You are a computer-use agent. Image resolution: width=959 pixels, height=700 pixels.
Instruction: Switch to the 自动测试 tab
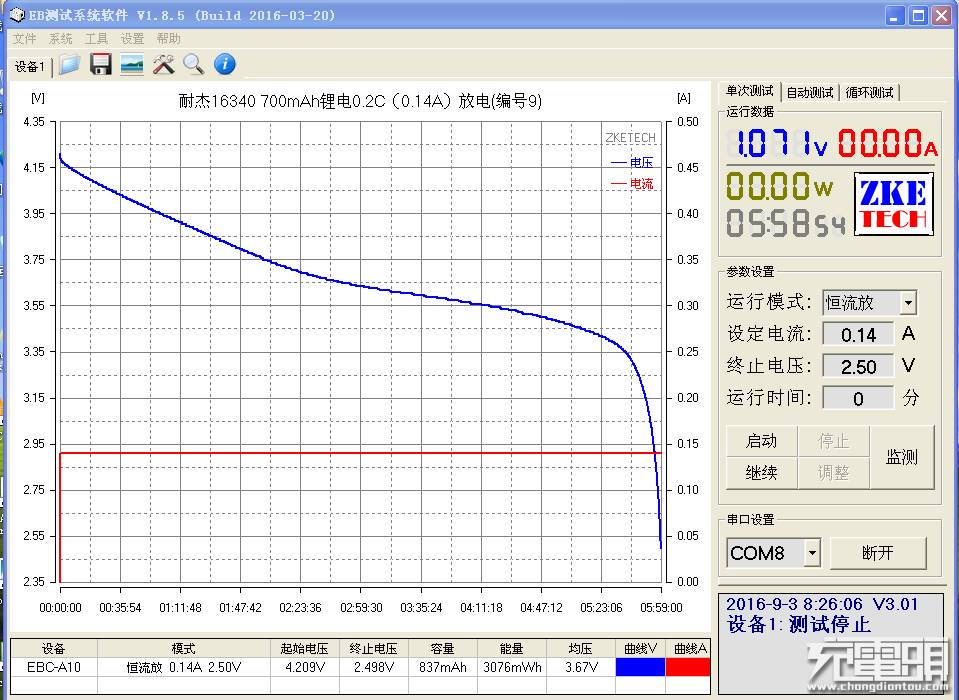coord(810,92)
